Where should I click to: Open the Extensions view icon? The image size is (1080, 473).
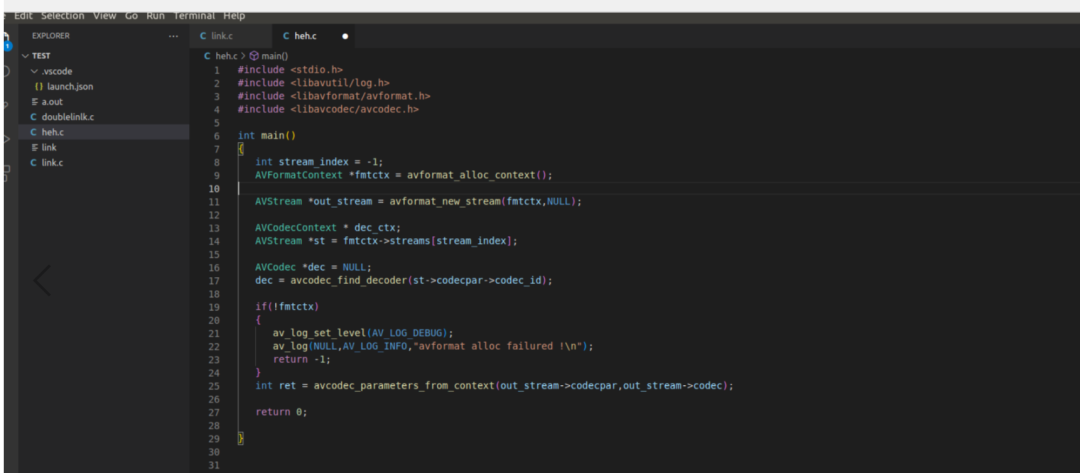(5, 171)
